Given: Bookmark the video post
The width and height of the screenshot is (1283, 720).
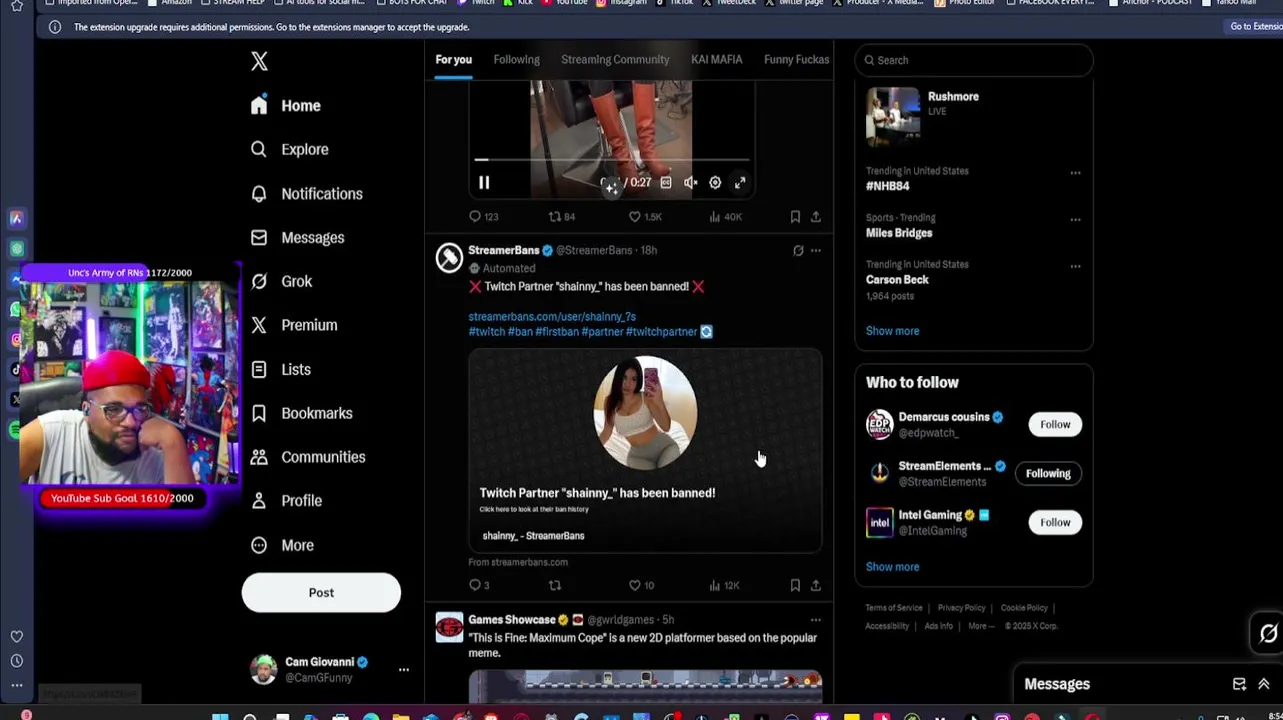Looking at the screenshot, I should coord(795,217).
